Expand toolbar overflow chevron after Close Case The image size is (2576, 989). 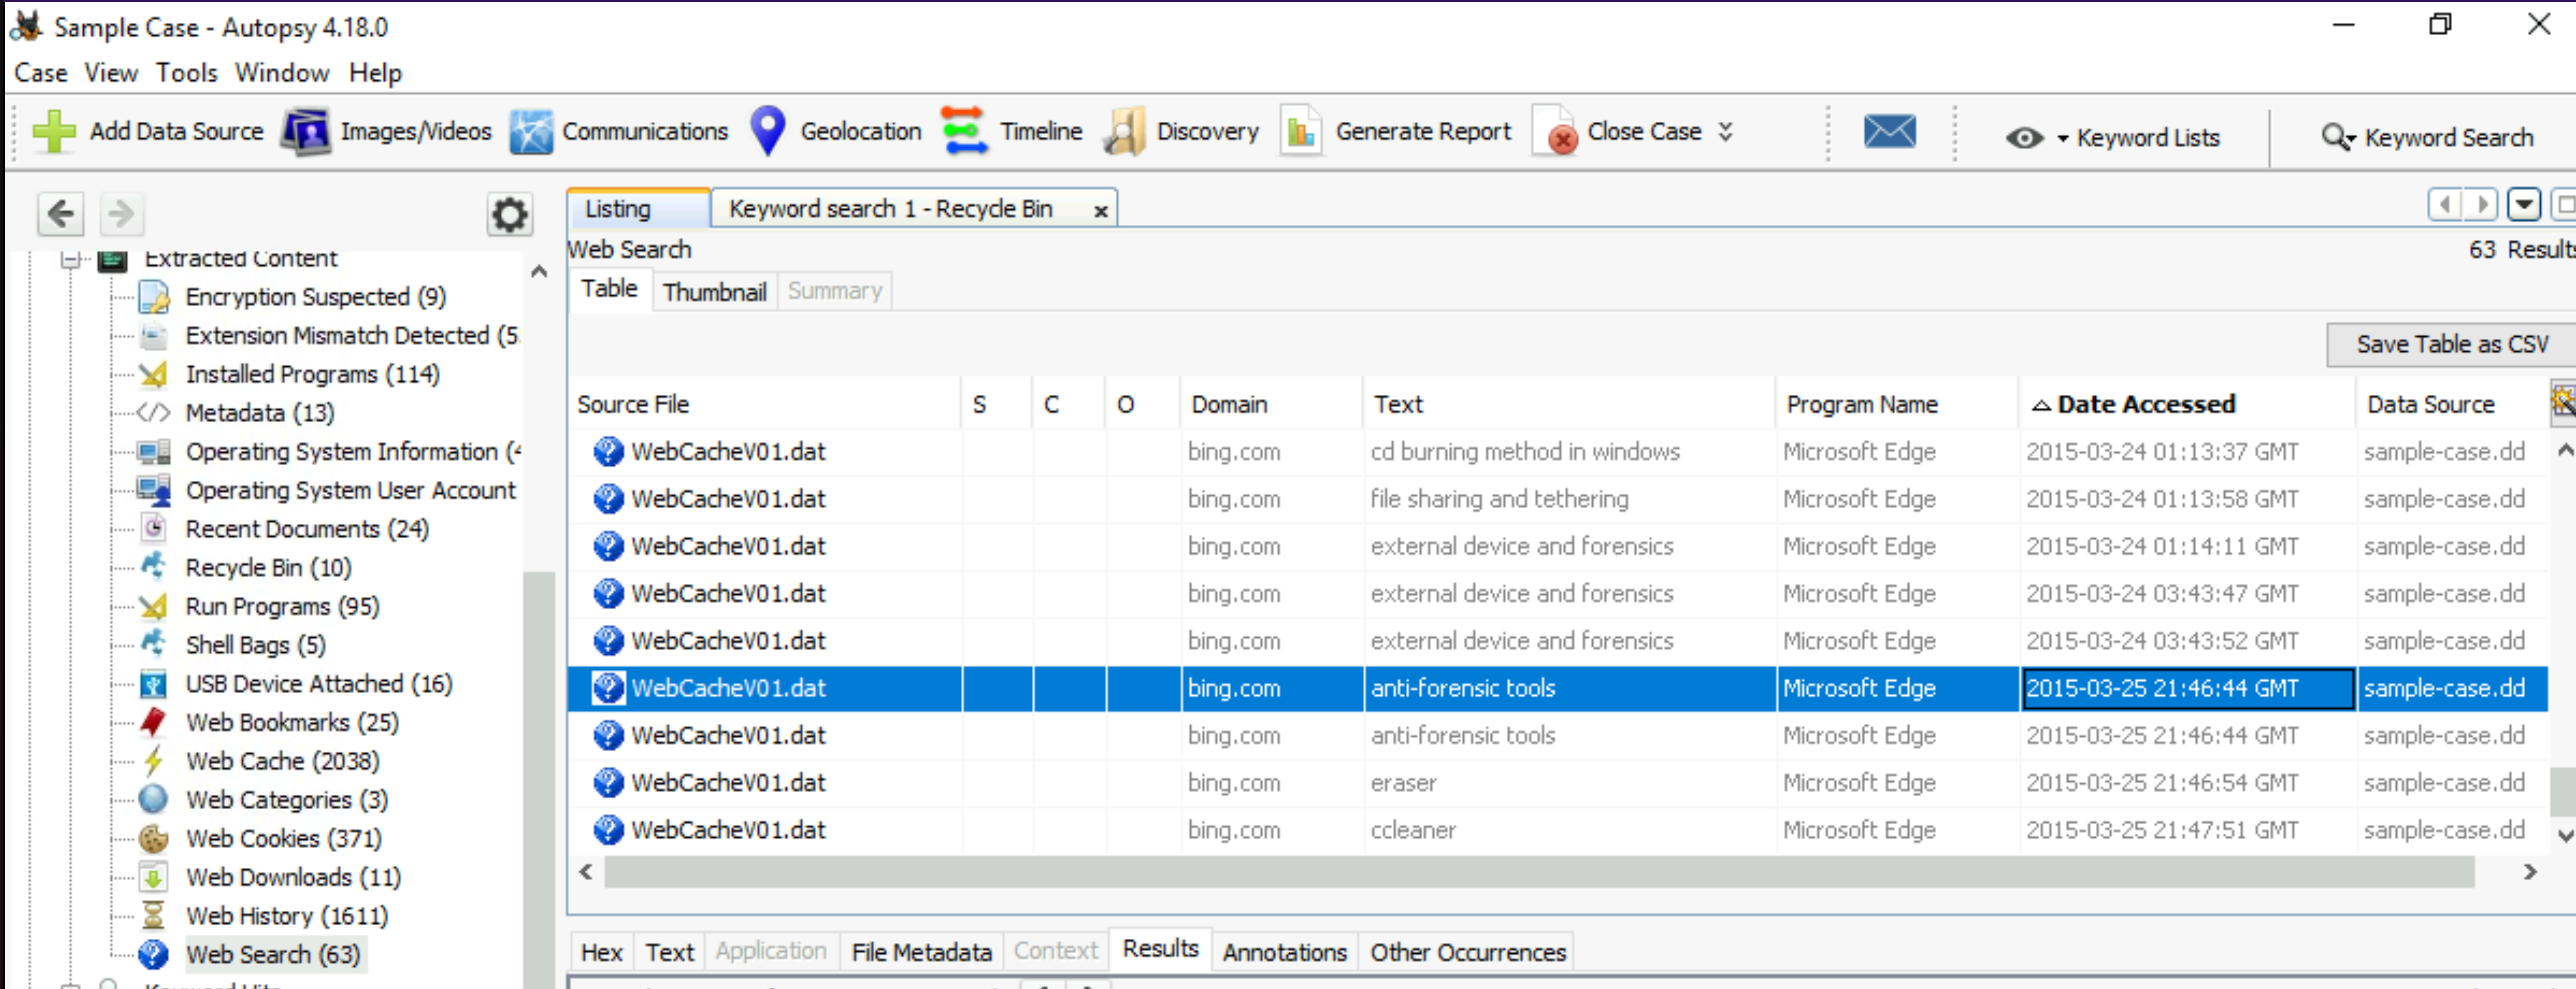pos(1725,131)
